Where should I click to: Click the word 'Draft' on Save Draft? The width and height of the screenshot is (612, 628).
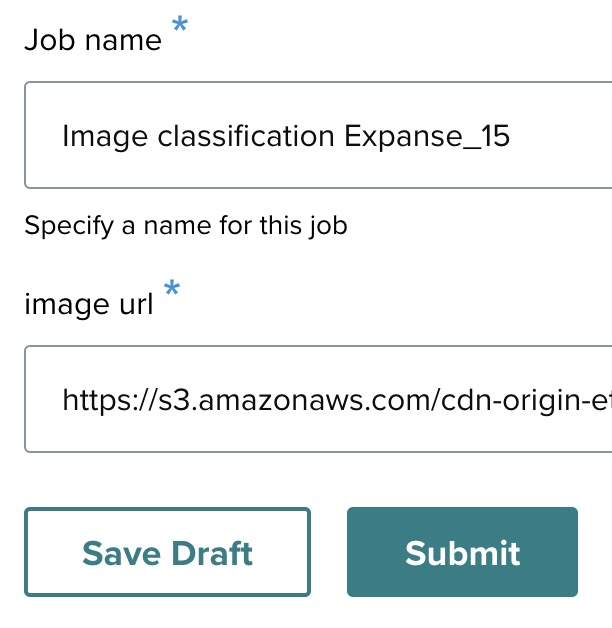[209, 553]
